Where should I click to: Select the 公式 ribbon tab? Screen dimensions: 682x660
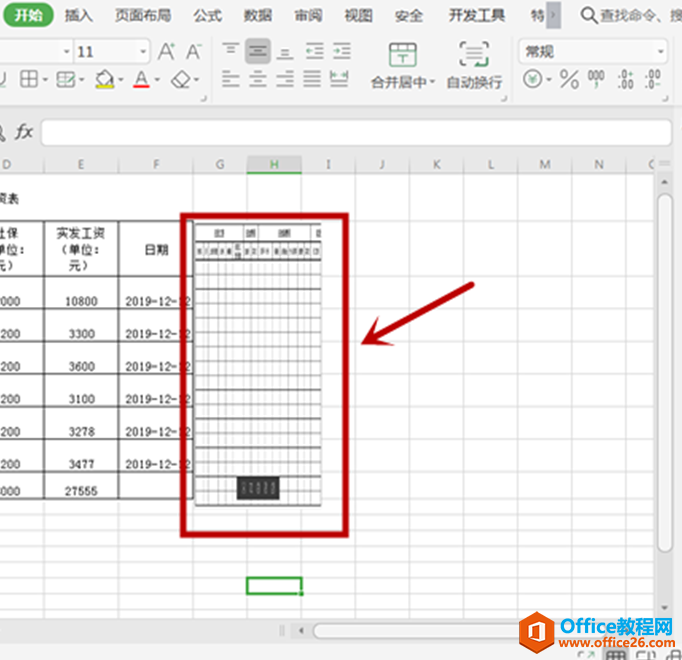point(207,16)
